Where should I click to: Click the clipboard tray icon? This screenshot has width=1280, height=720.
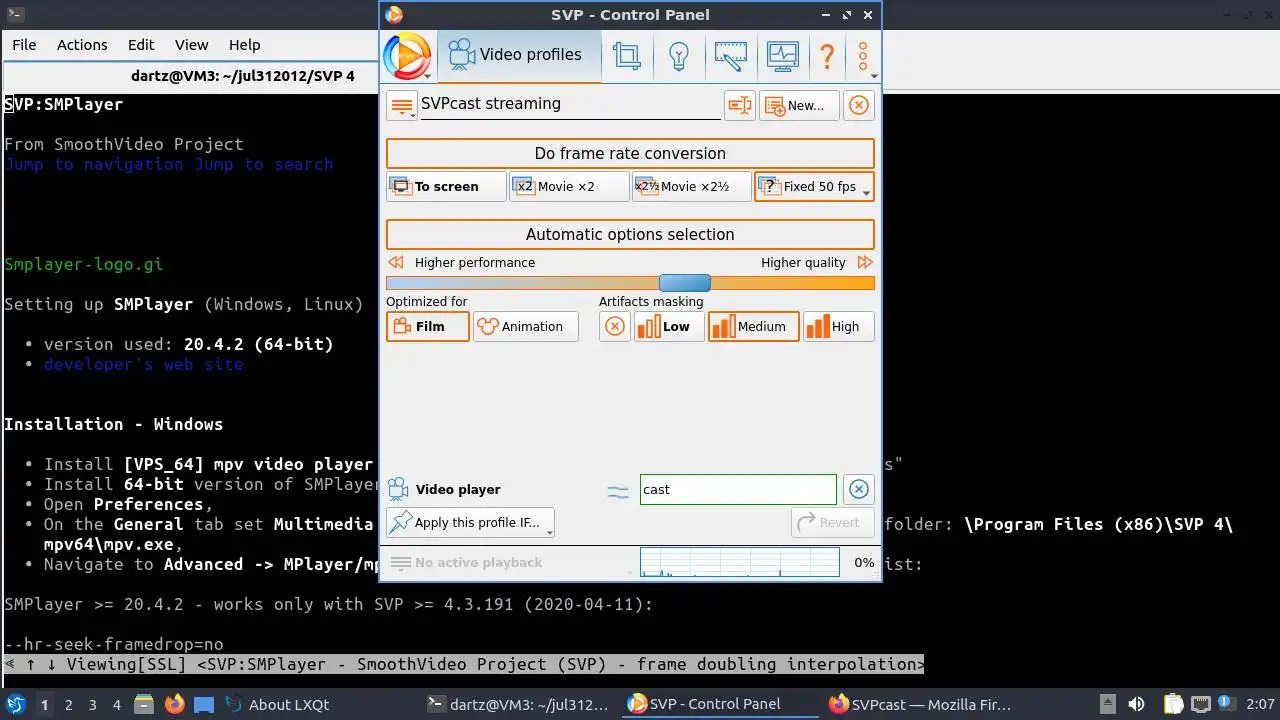click(1174, 704)
